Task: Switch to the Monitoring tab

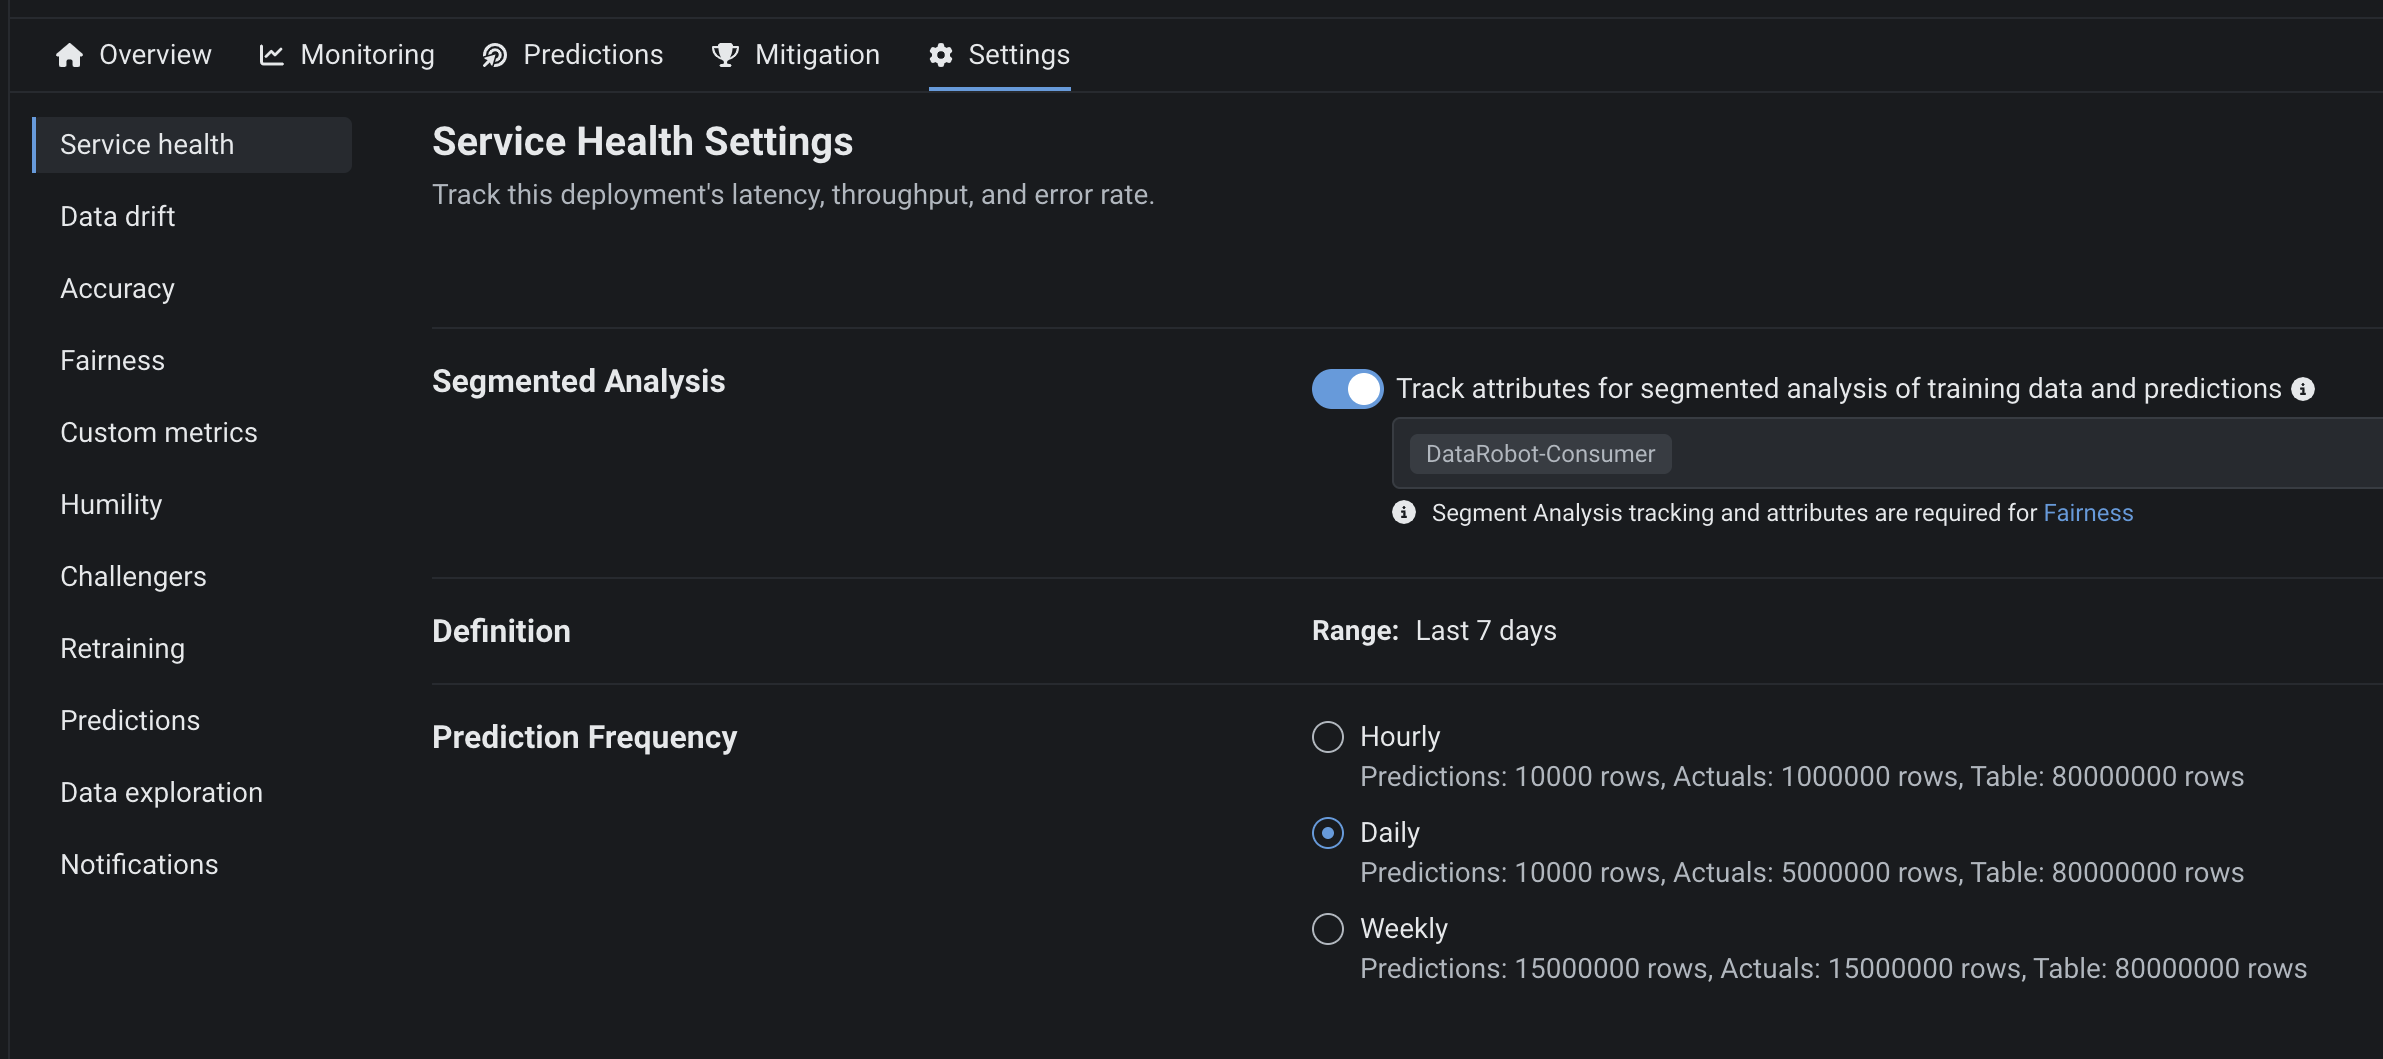Action: 367,55
